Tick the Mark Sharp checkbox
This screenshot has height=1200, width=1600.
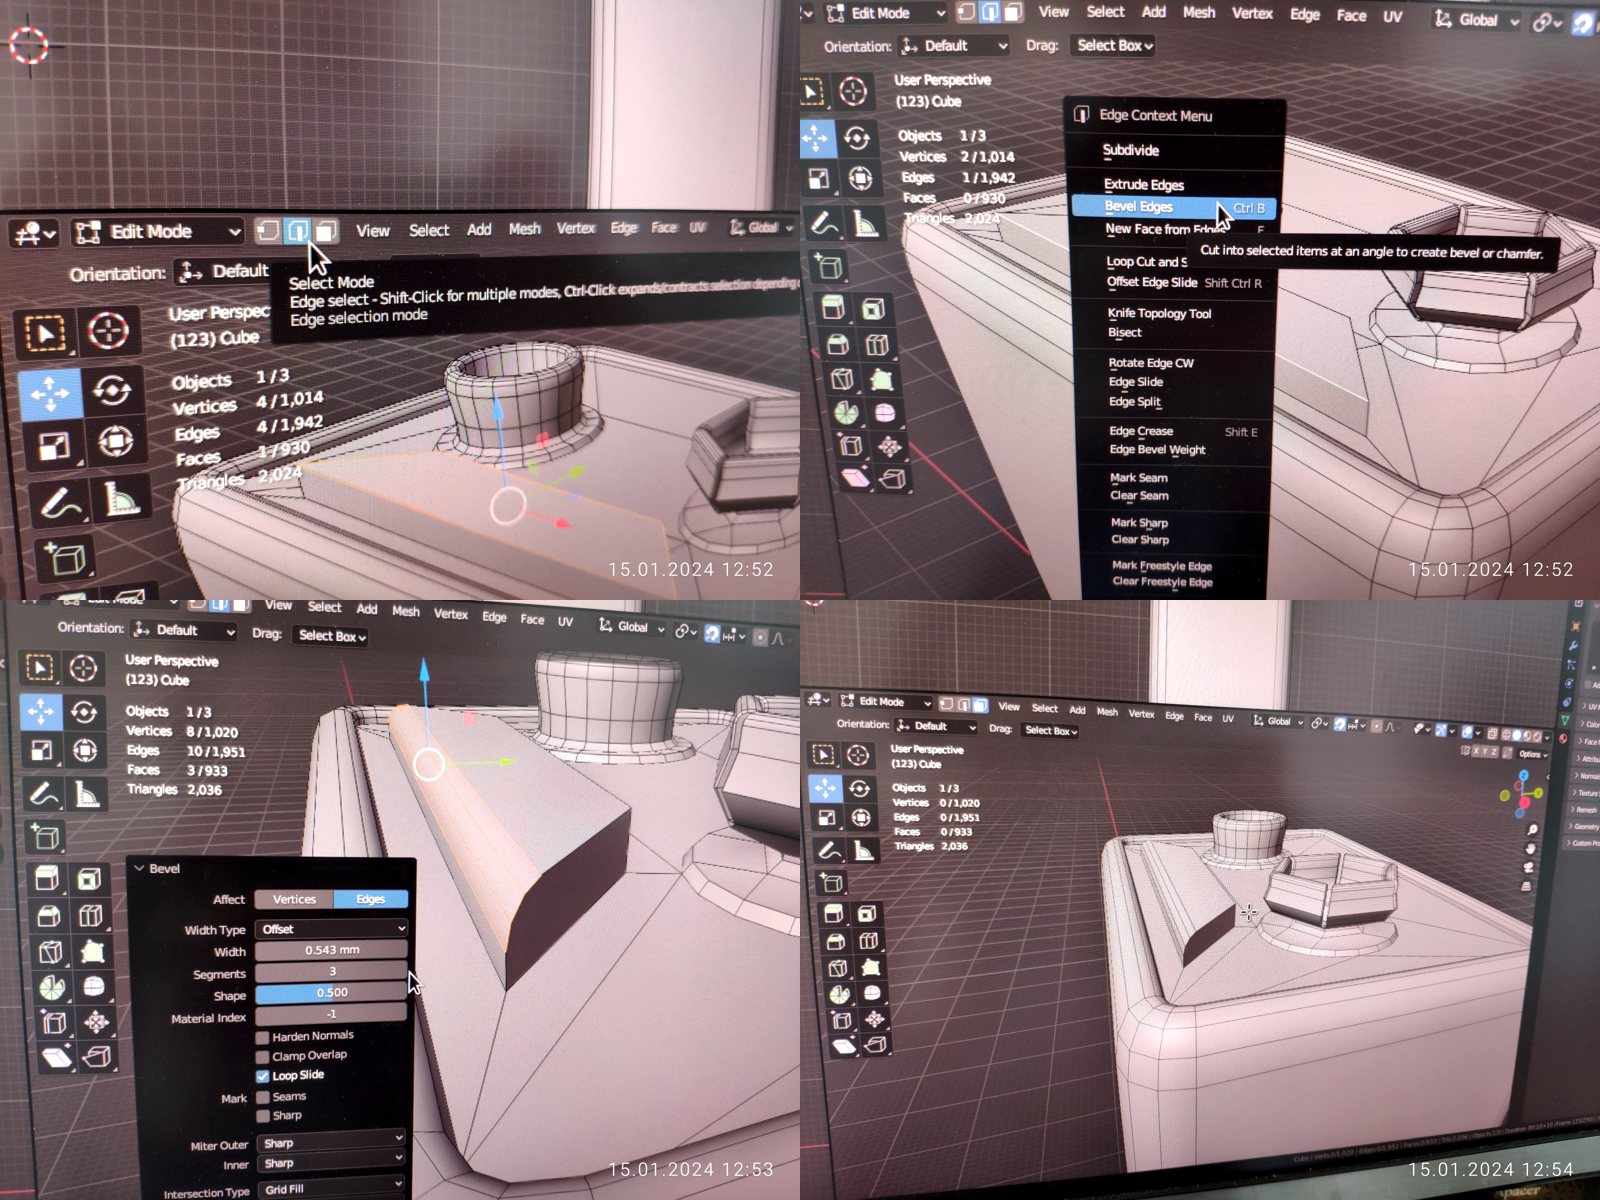[263, 1116]
